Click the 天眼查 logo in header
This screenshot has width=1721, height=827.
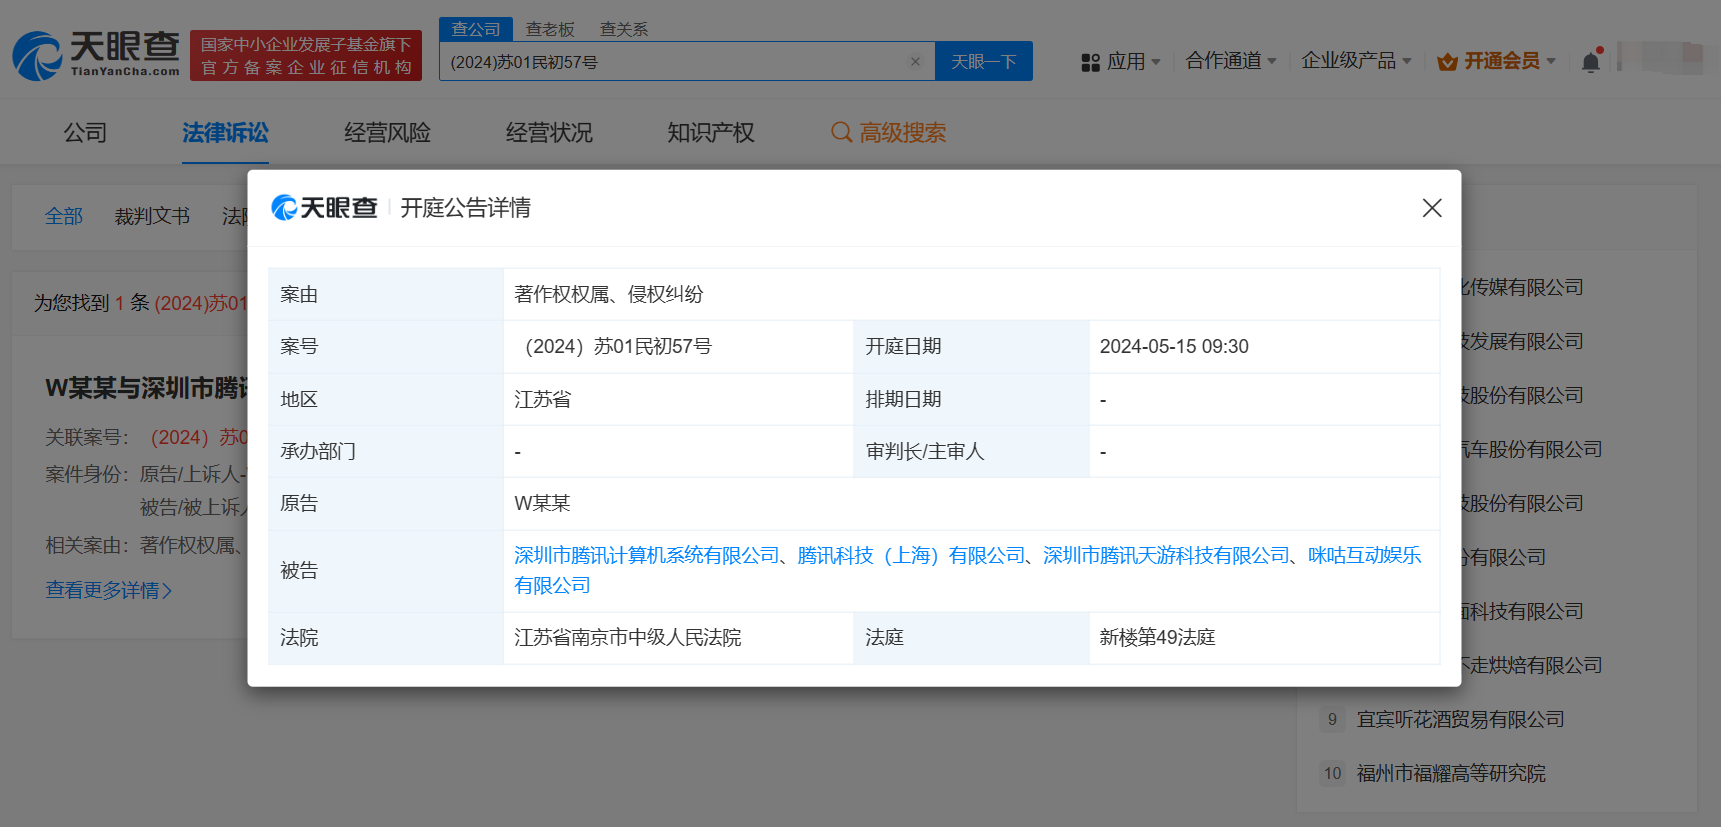96,55
